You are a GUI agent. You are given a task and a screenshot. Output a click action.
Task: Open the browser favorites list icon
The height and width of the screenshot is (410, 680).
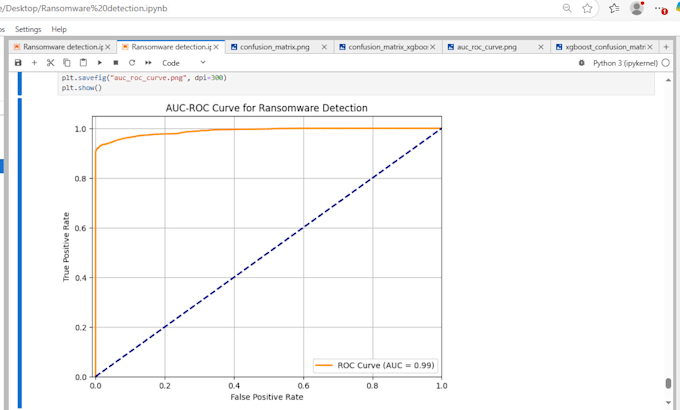tap(614, 8)
